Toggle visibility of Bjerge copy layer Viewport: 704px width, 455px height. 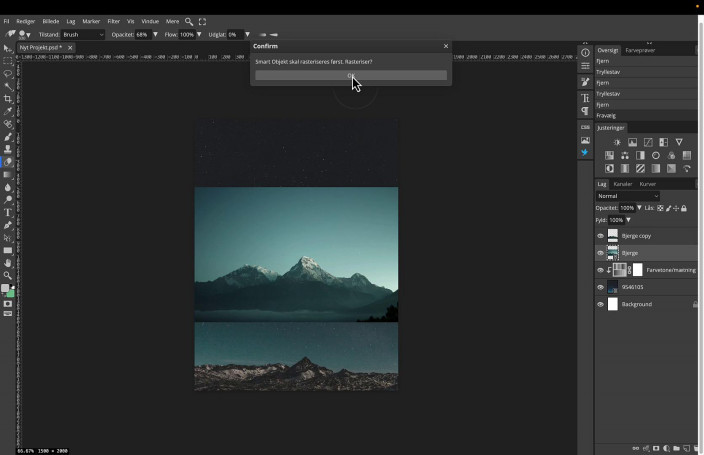pyautogui.click(x=601, y=236)
